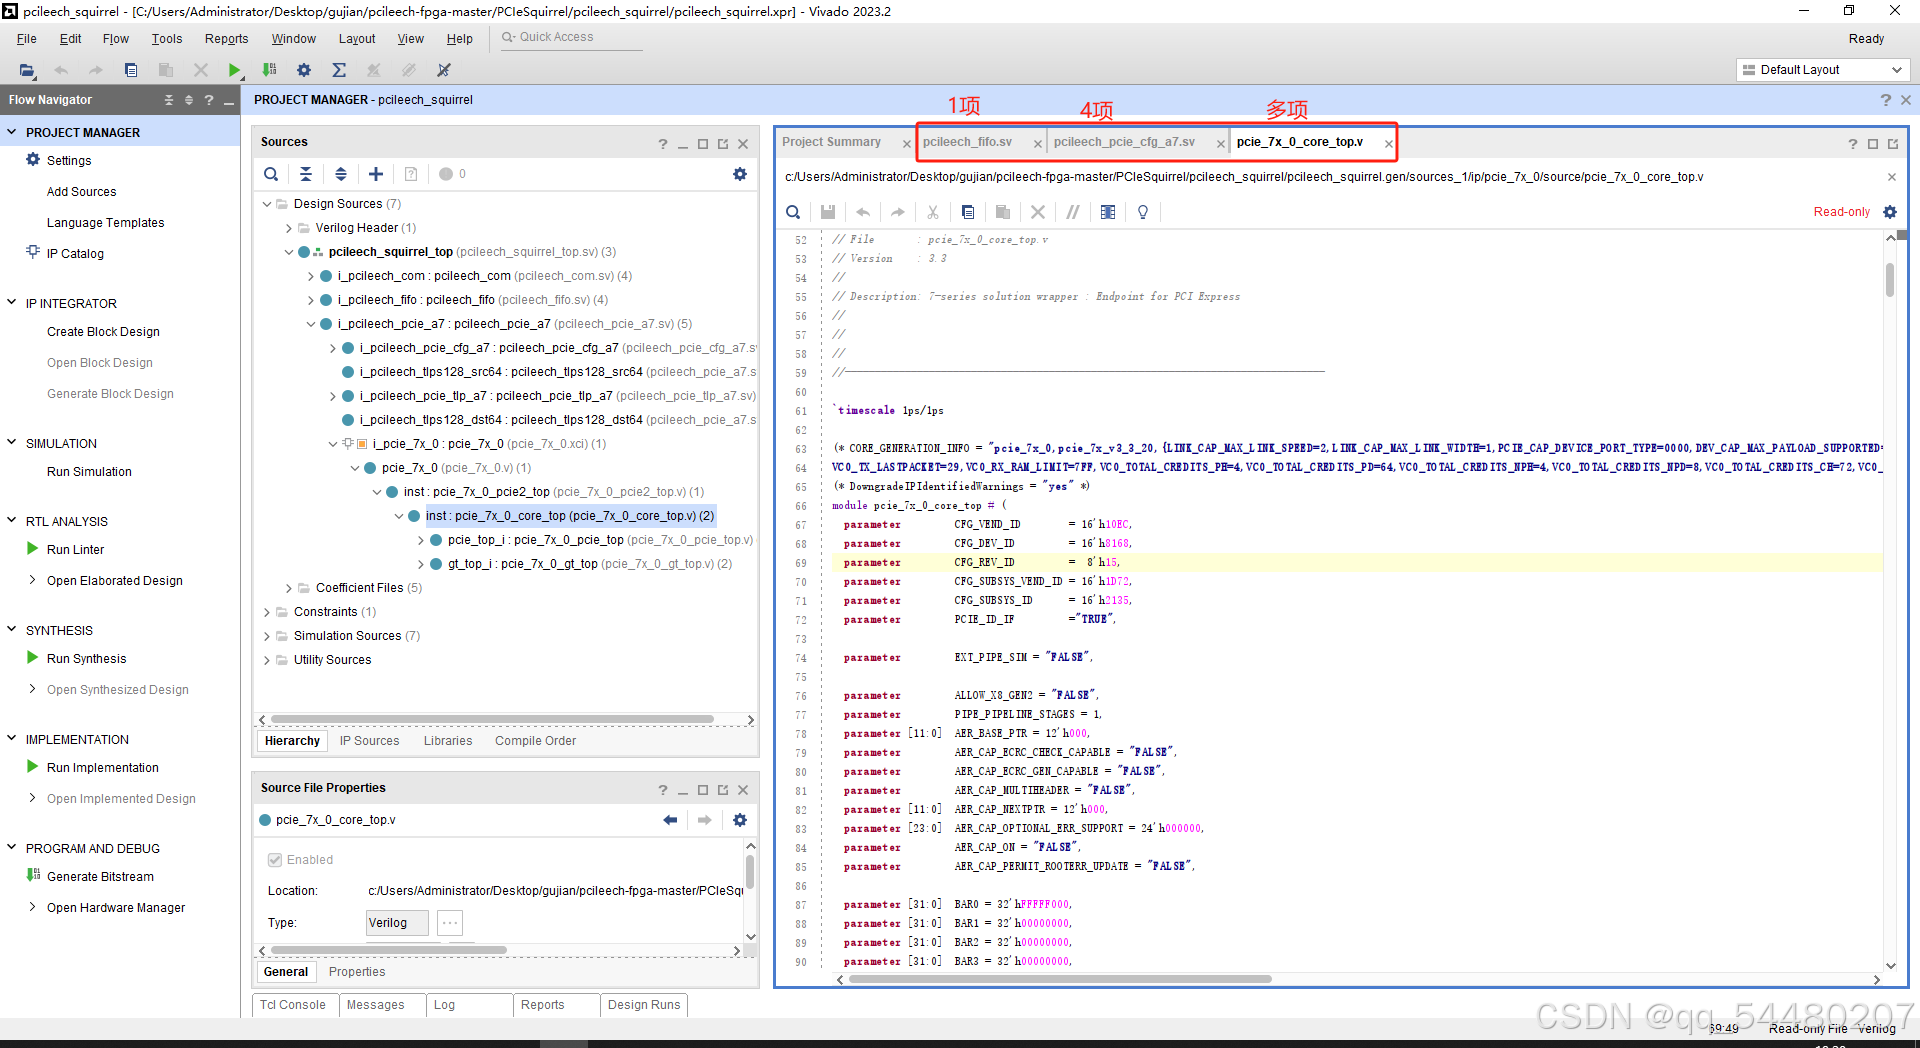Screen dimensions: 1920x1048
Task: Toggle the Enabled checkbox
Action: (275, 860)
